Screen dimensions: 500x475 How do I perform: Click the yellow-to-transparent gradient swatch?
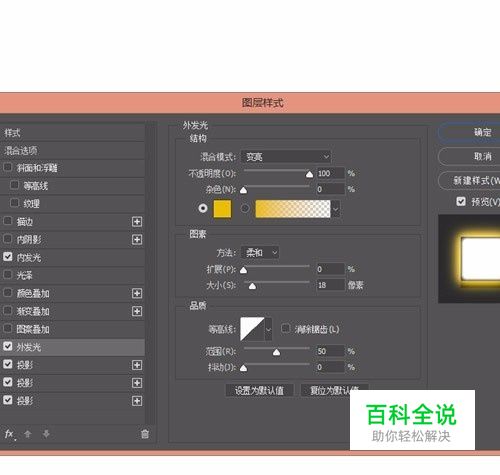click(x=293, y=209)
